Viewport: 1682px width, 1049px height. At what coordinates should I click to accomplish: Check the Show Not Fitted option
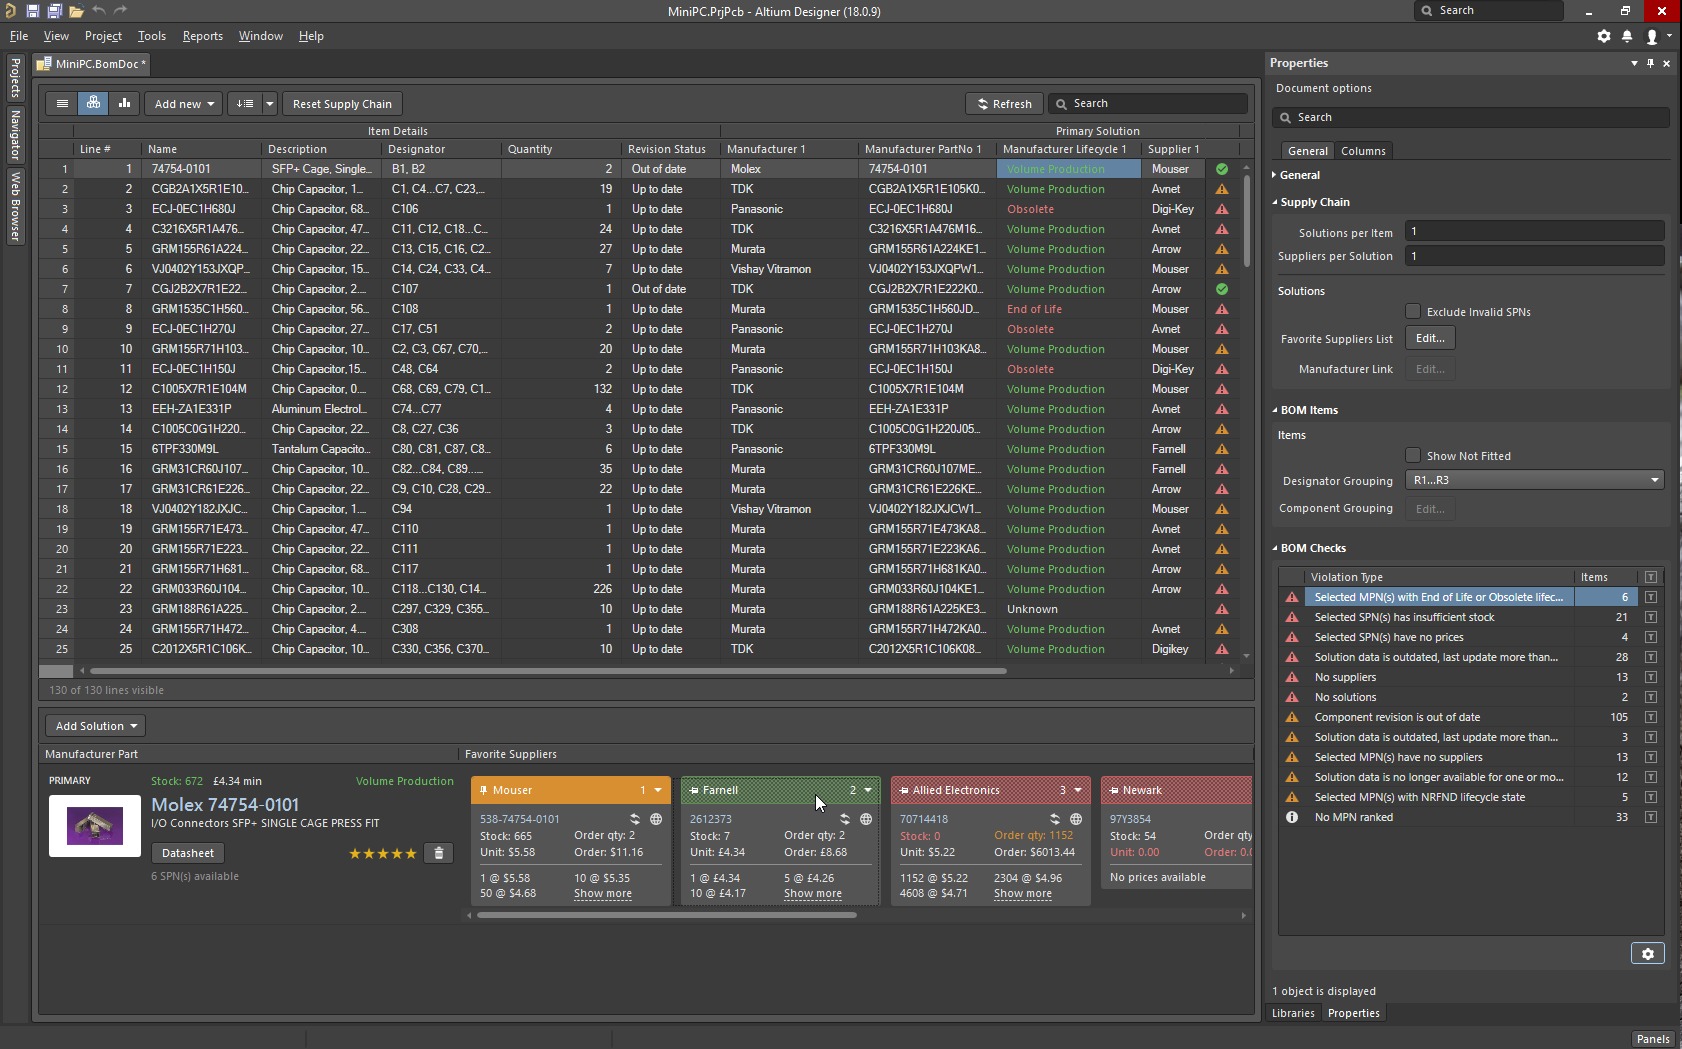[1413, 456]
